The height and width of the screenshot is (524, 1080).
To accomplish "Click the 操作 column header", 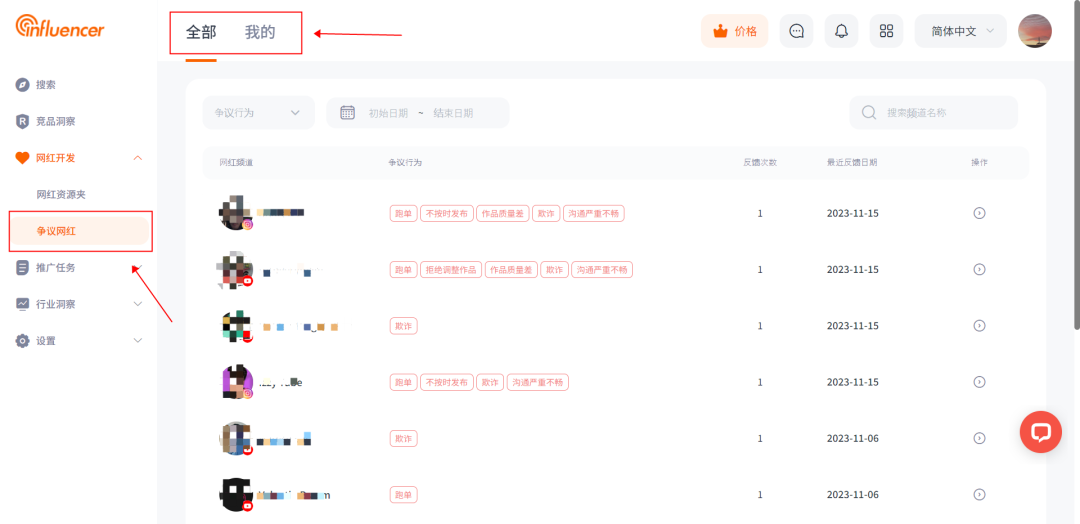I will 979,163.
